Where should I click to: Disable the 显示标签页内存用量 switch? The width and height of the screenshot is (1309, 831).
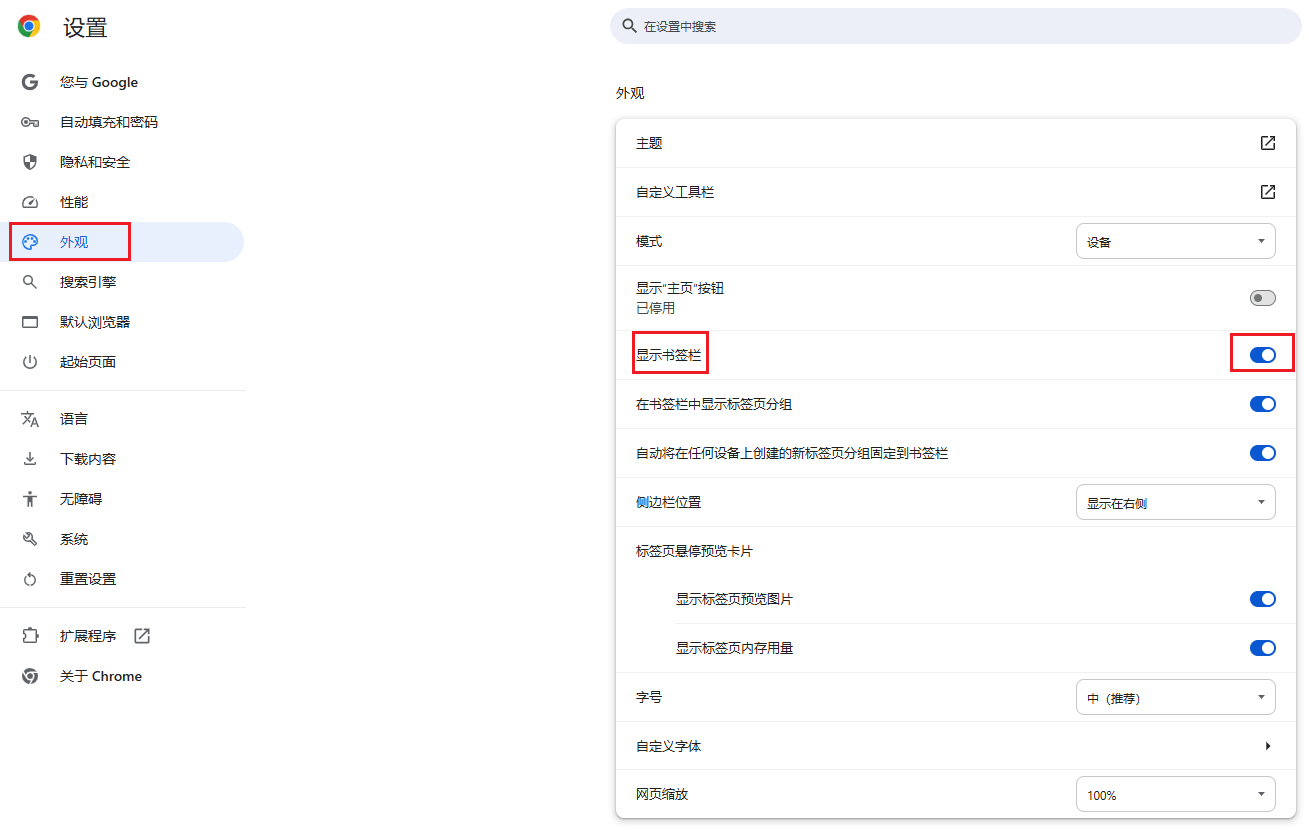tap(1263, 647)
